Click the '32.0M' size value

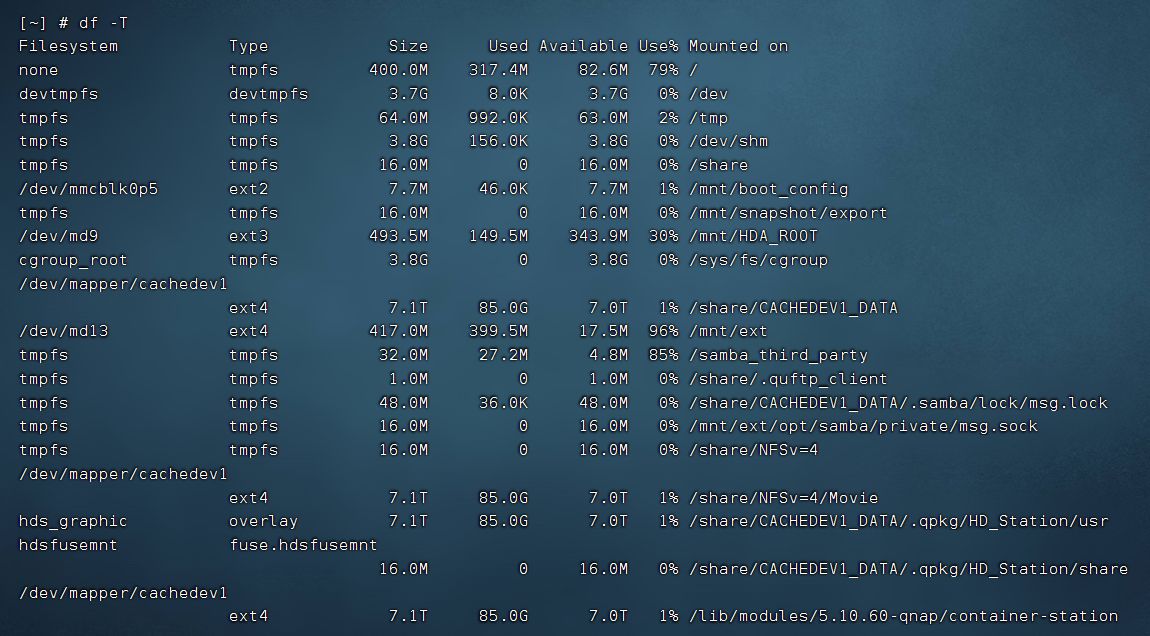pyautogui.click(x=403, y=355)
